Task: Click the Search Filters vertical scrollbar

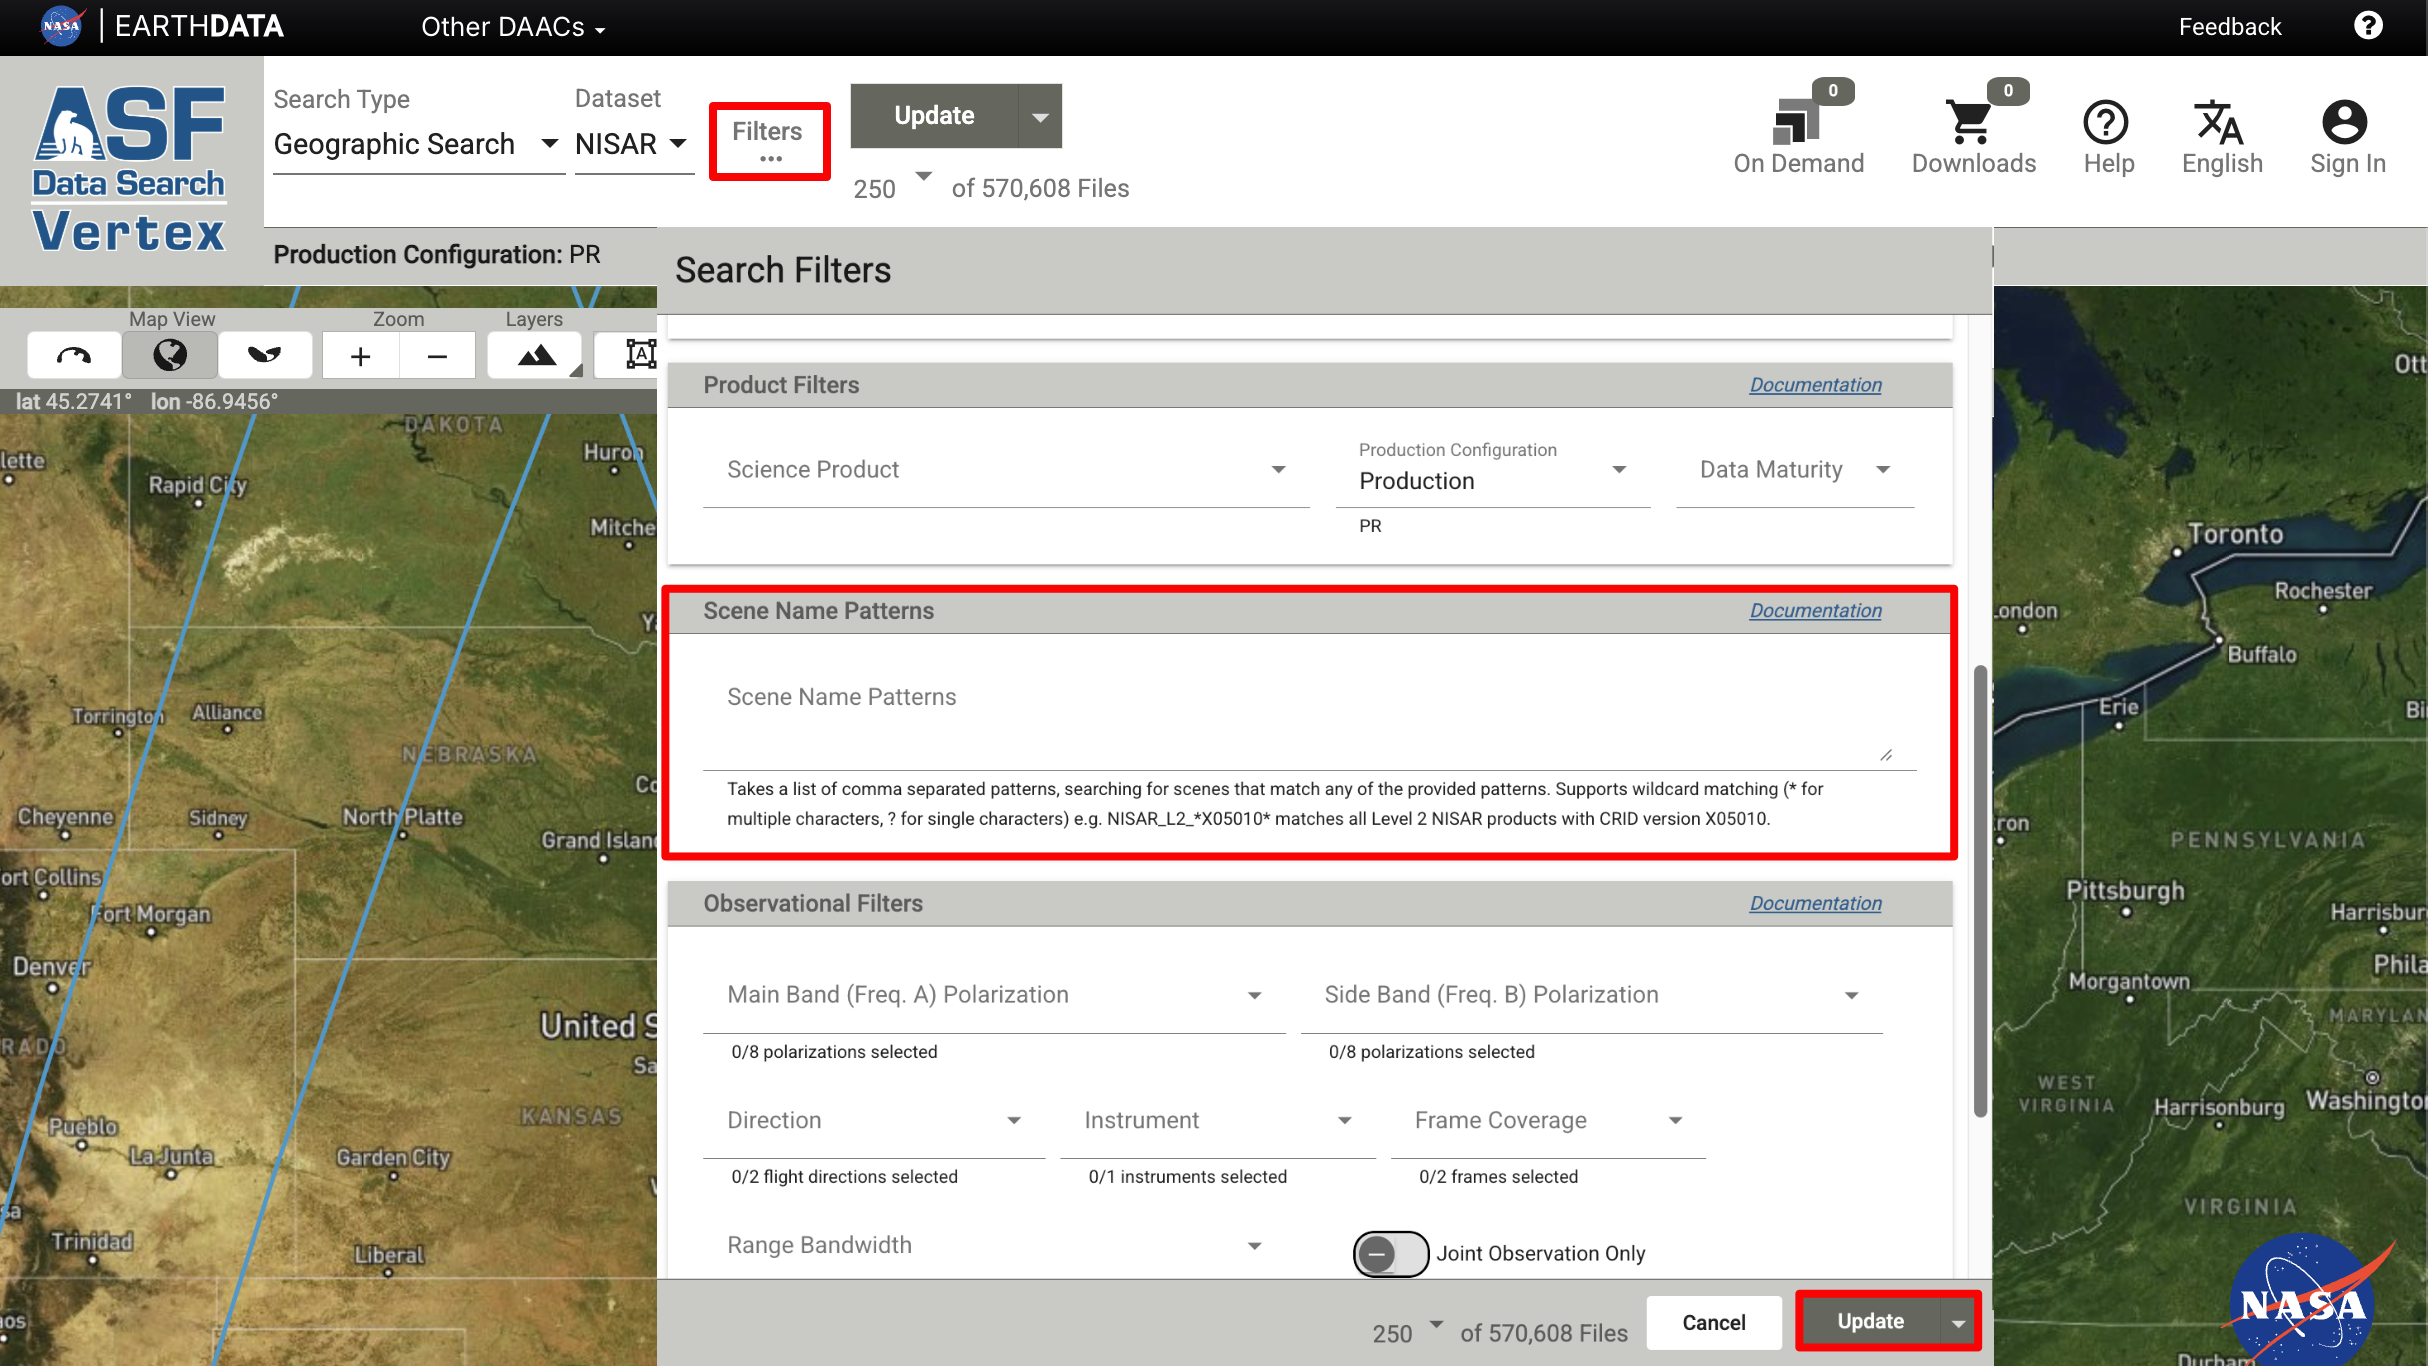Action: click(x=1979, y=890)
